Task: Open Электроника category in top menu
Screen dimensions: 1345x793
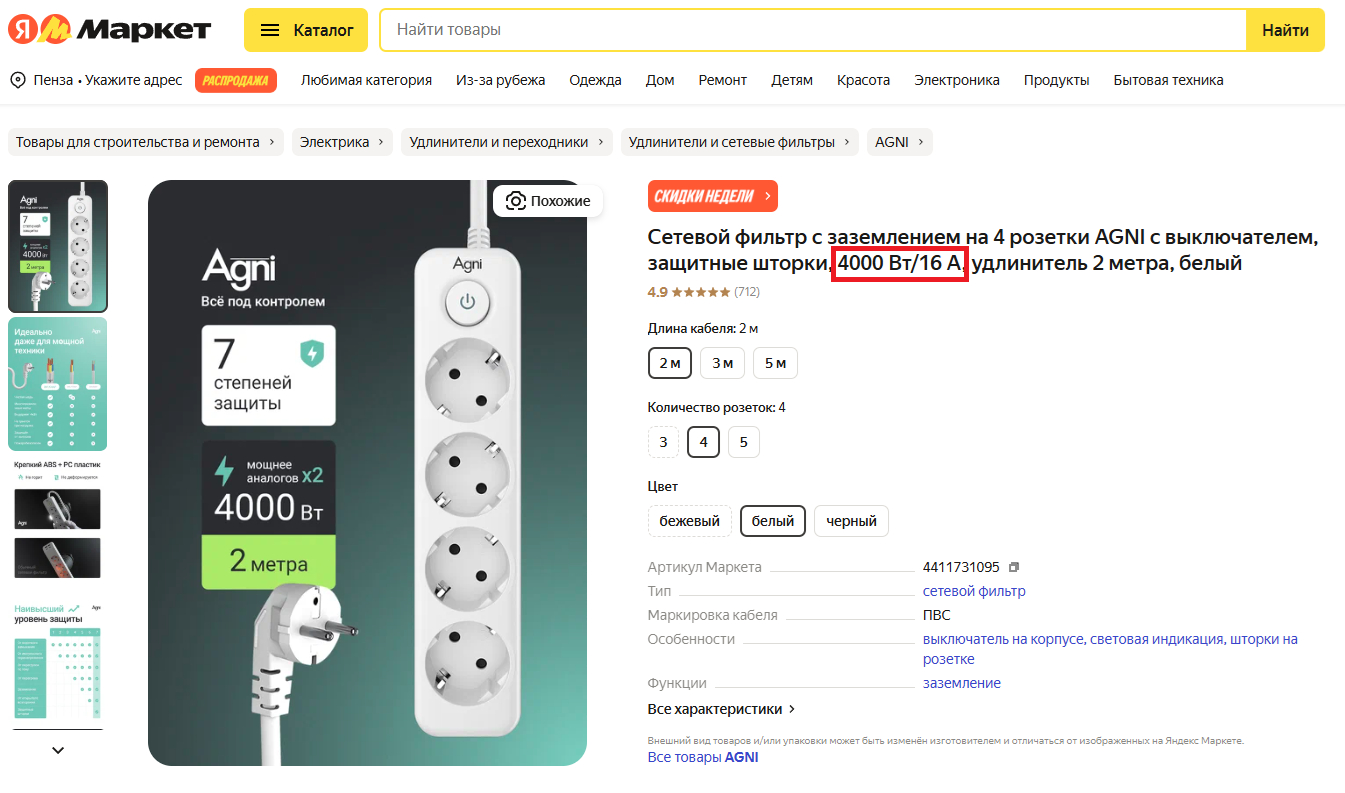Action: click(x=956, y=80)
